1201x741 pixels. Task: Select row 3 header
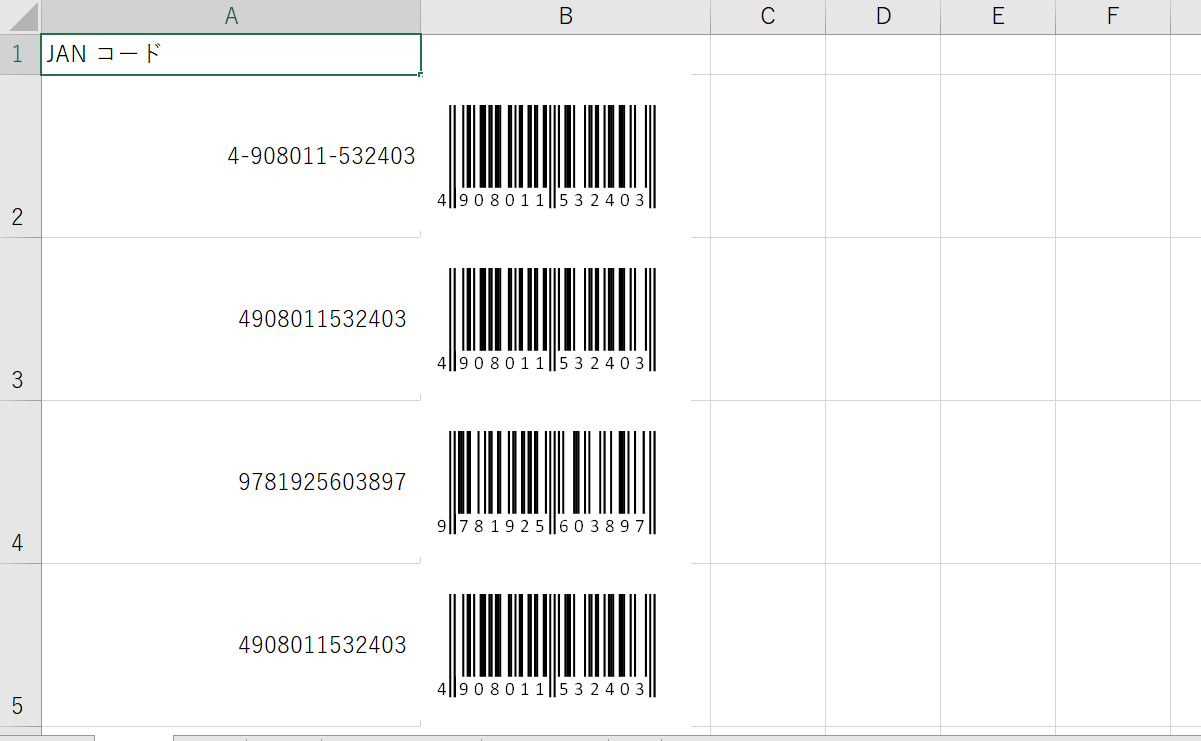pyautogui.click(x=20, y=319)
